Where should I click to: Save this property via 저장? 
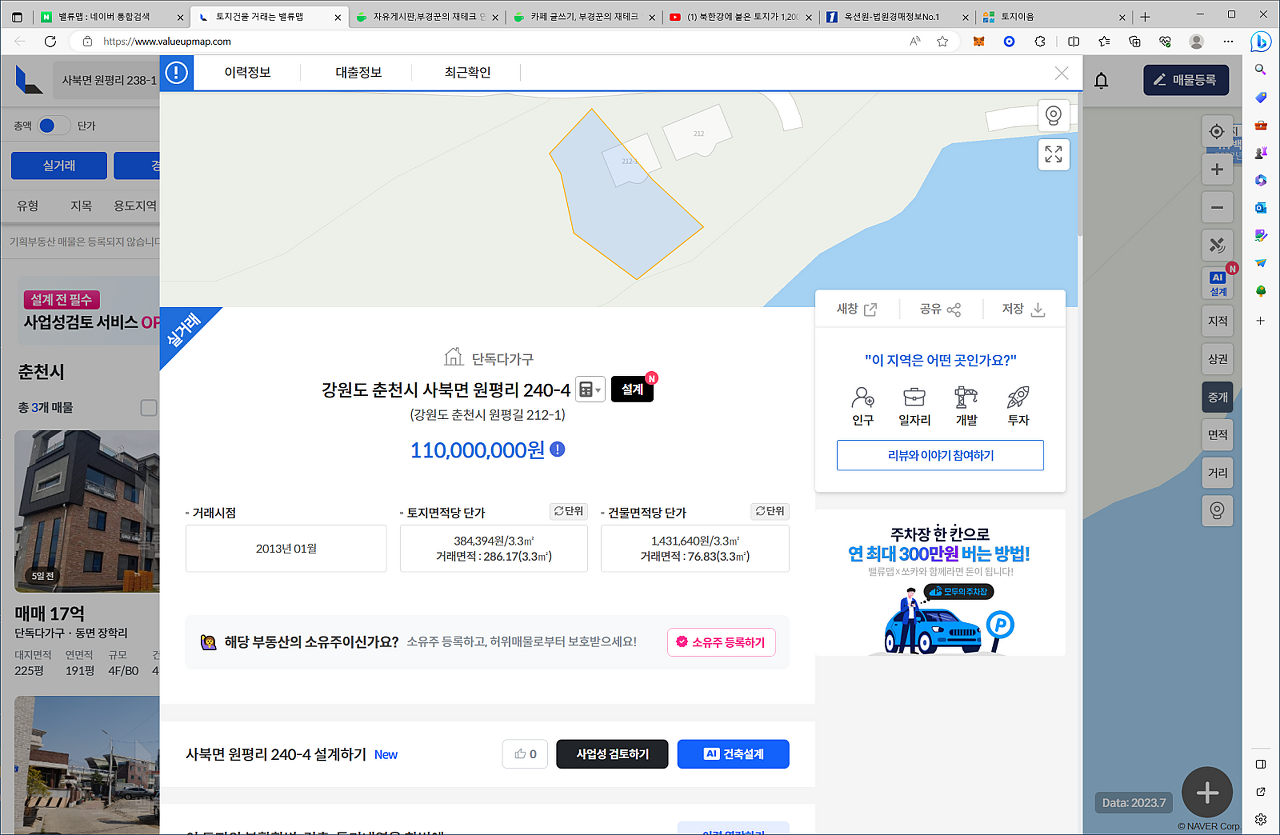coord(1023,309)
